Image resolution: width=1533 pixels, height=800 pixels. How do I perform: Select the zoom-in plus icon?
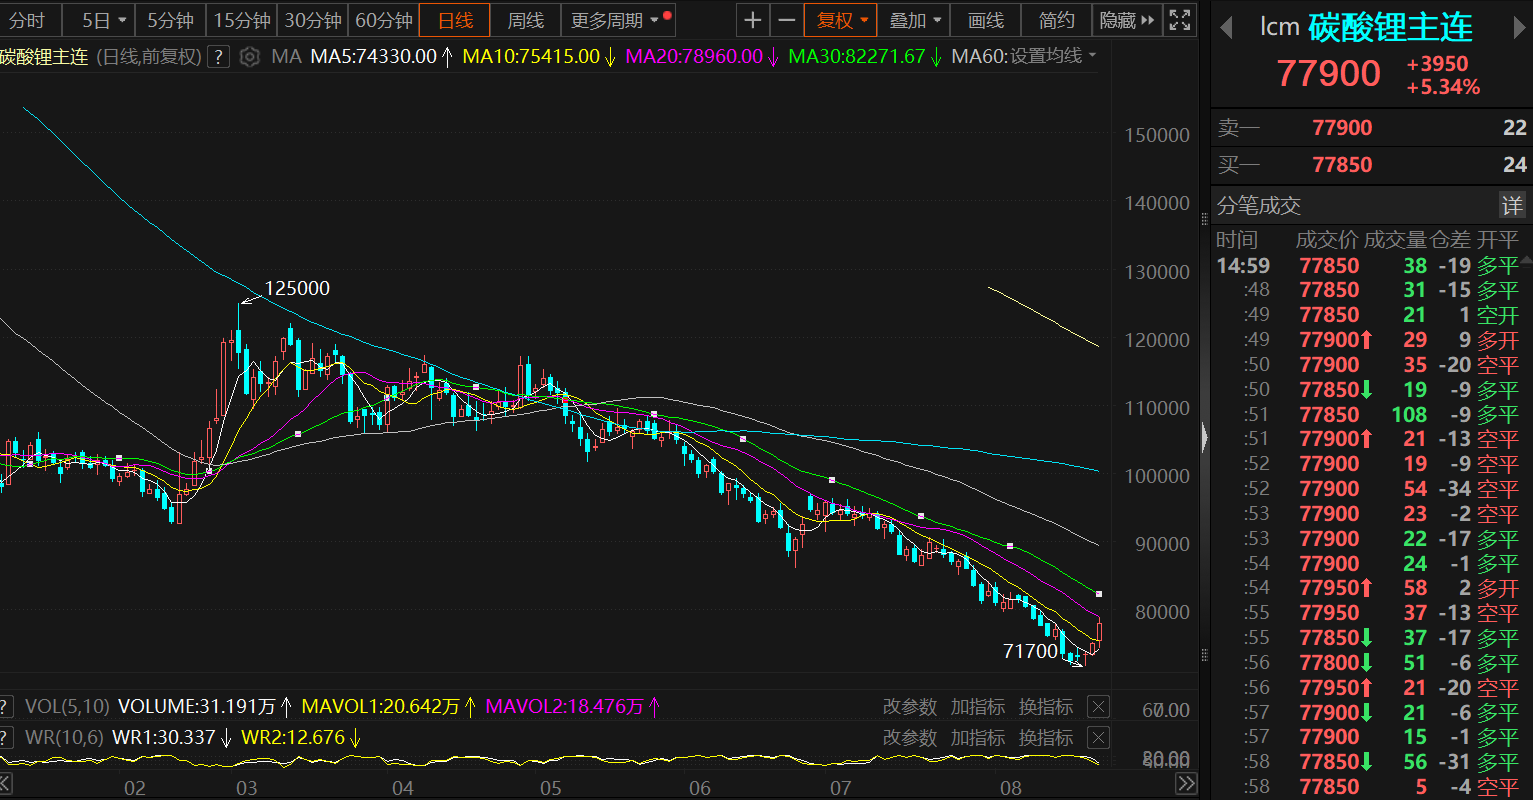tap(752, 19)
